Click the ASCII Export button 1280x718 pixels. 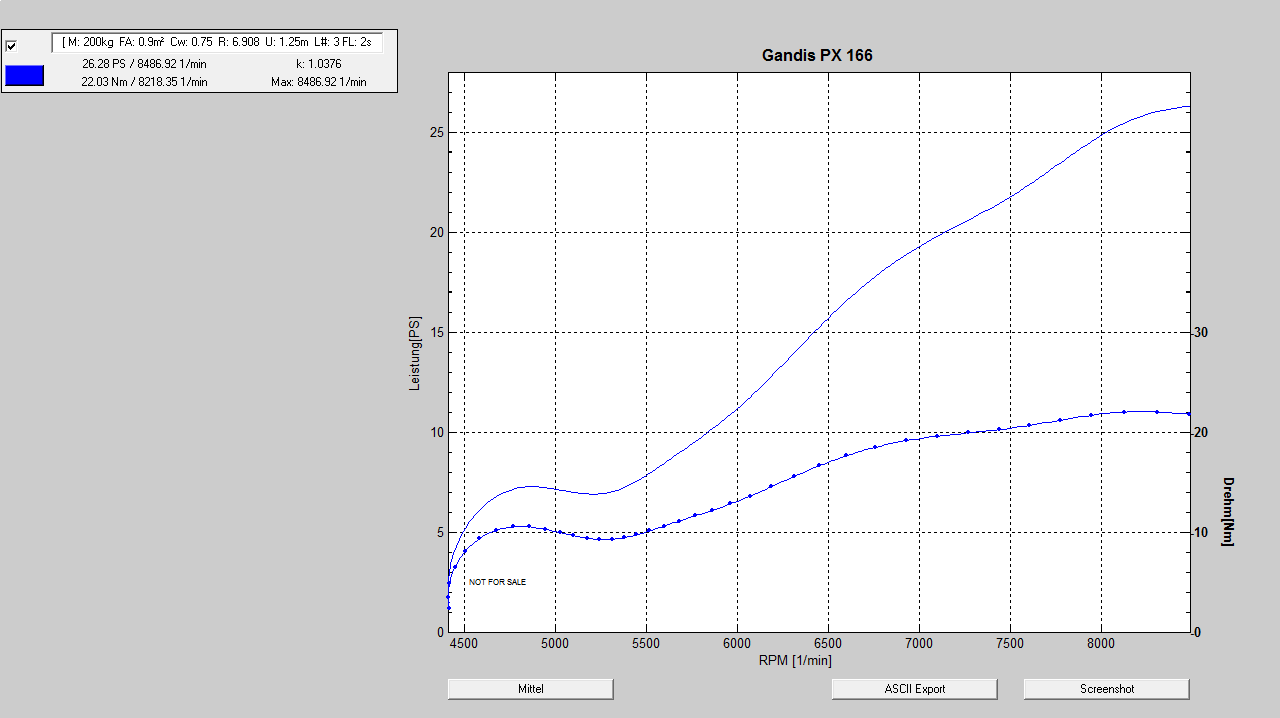point(914,689)
